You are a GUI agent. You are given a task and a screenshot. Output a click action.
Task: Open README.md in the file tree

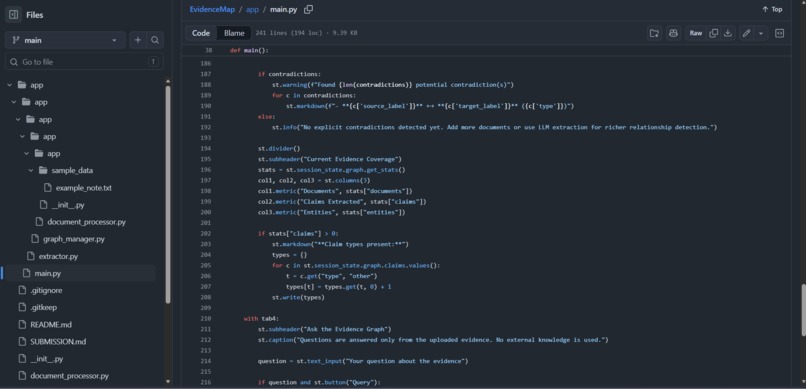click(x=51, y=325)
